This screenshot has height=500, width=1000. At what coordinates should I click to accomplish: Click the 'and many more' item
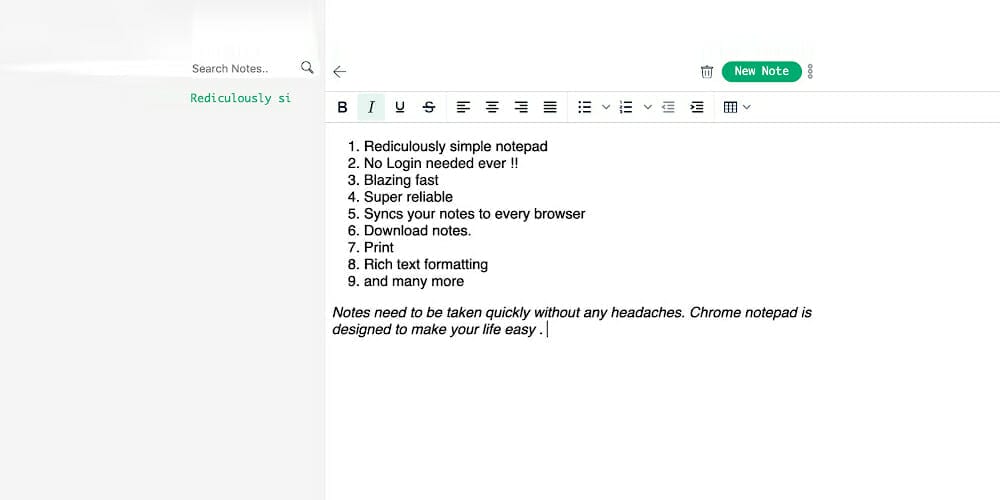click(x=414, y=281)
